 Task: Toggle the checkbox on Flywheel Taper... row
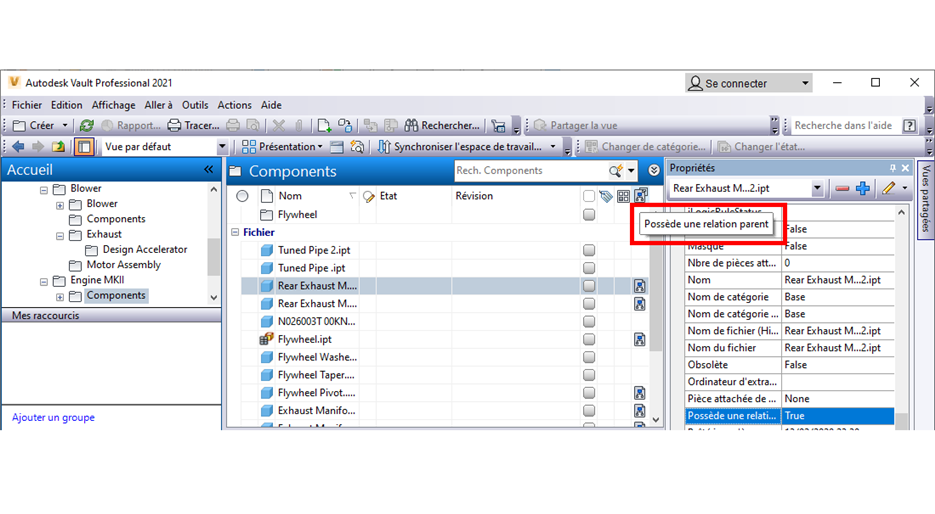pyautogui.click(x=589, y=375)
